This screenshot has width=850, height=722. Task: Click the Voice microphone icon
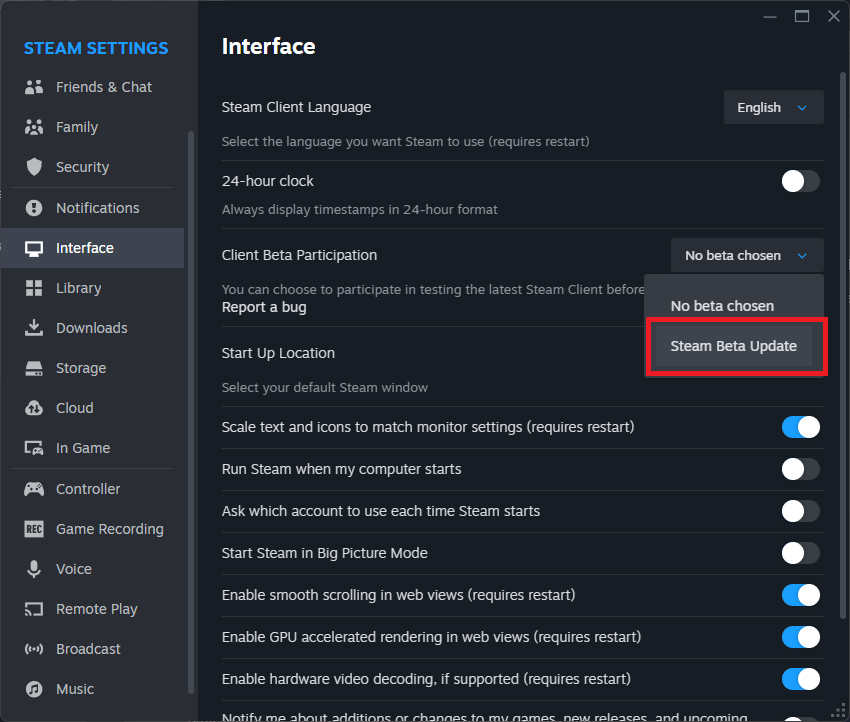click(34, 569)
